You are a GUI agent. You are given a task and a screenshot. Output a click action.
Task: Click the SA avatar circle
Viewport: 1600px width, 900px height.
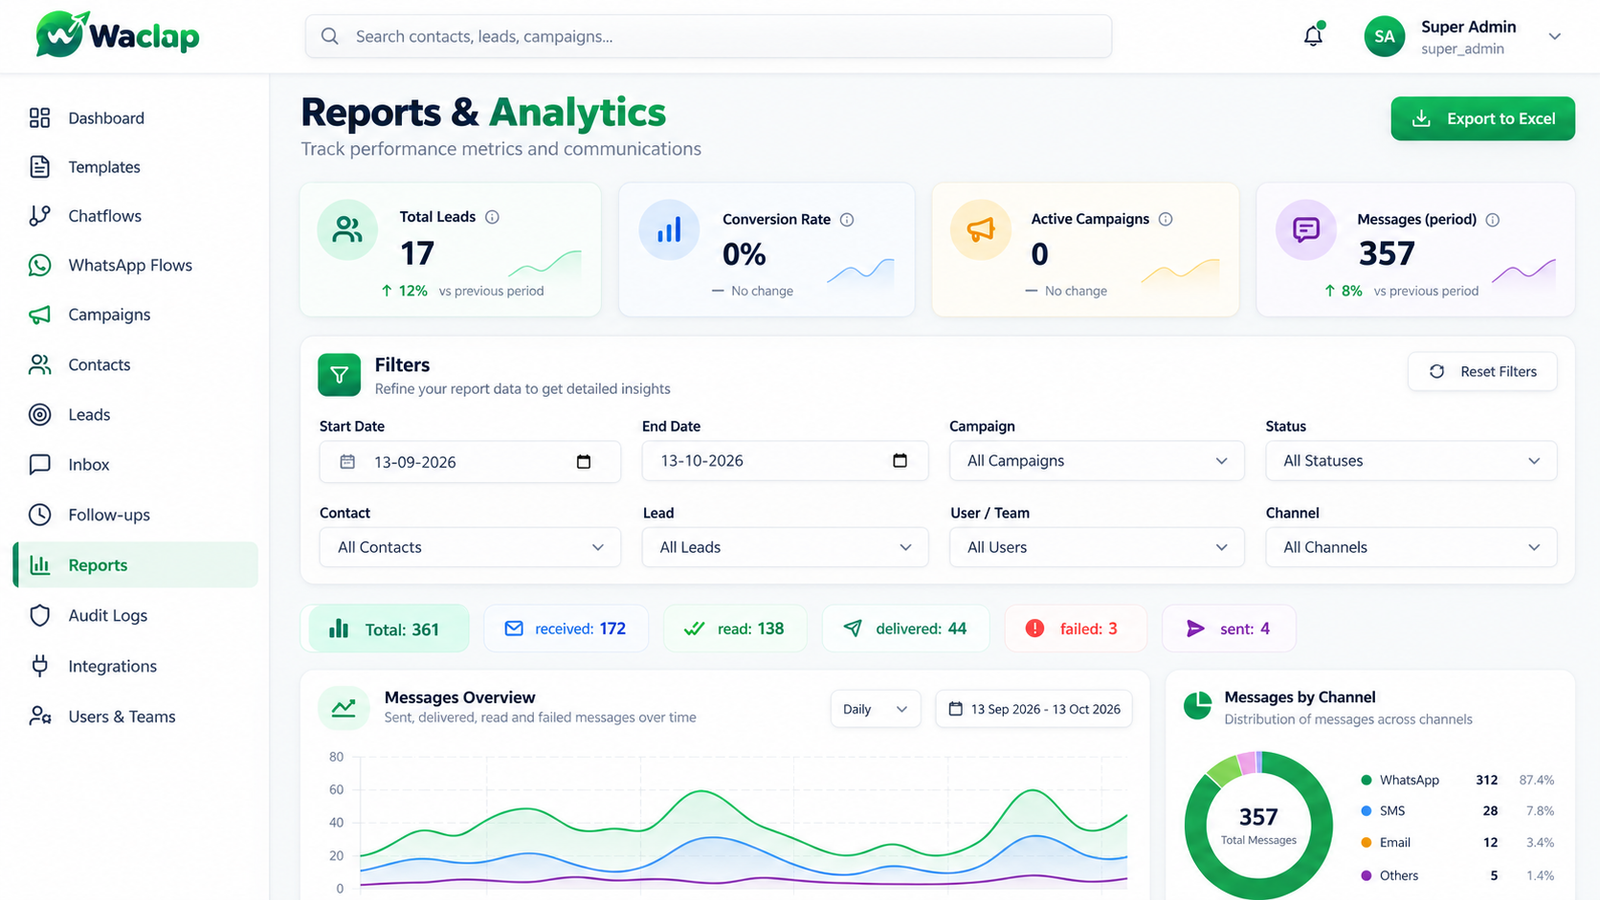[1384, 36]
